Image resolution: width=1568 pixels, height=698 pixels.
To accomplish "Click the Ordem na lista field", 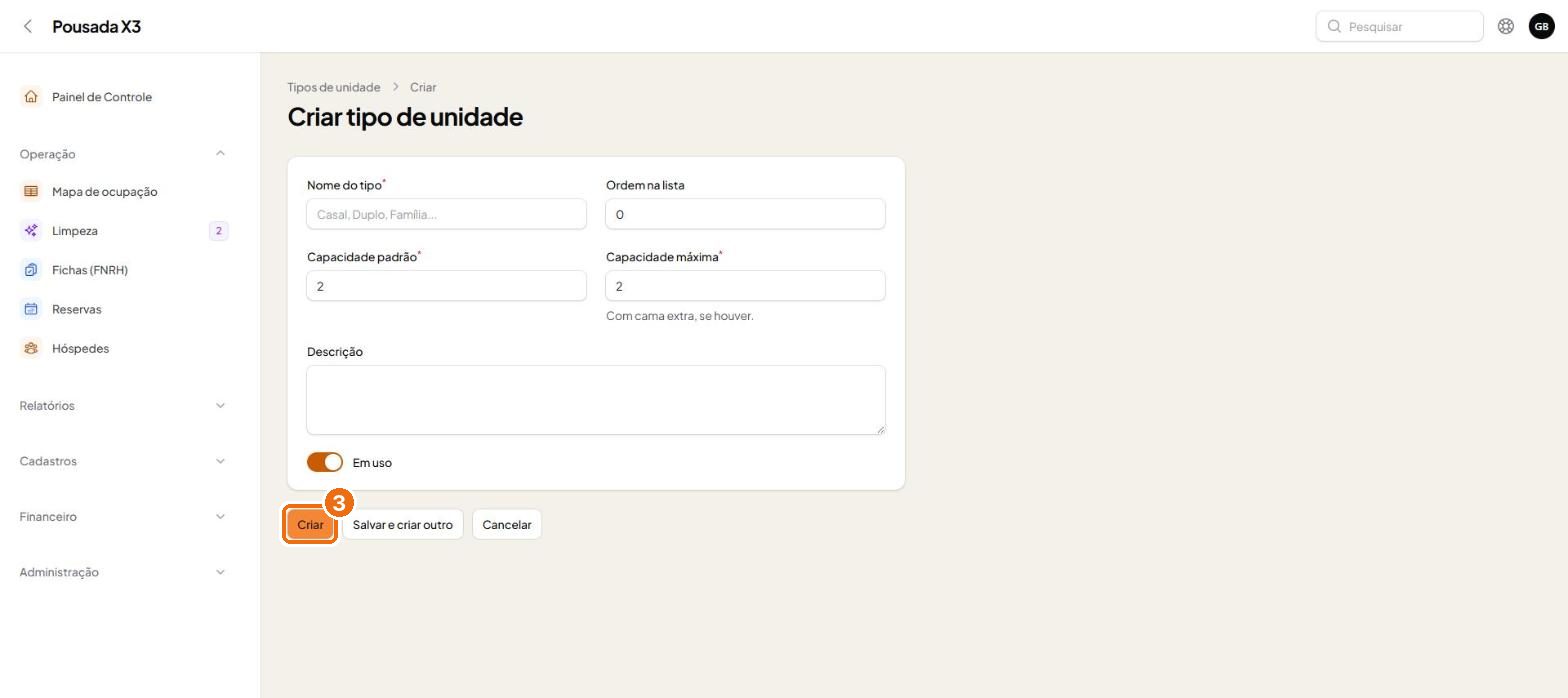I will [x=745, y=214].
